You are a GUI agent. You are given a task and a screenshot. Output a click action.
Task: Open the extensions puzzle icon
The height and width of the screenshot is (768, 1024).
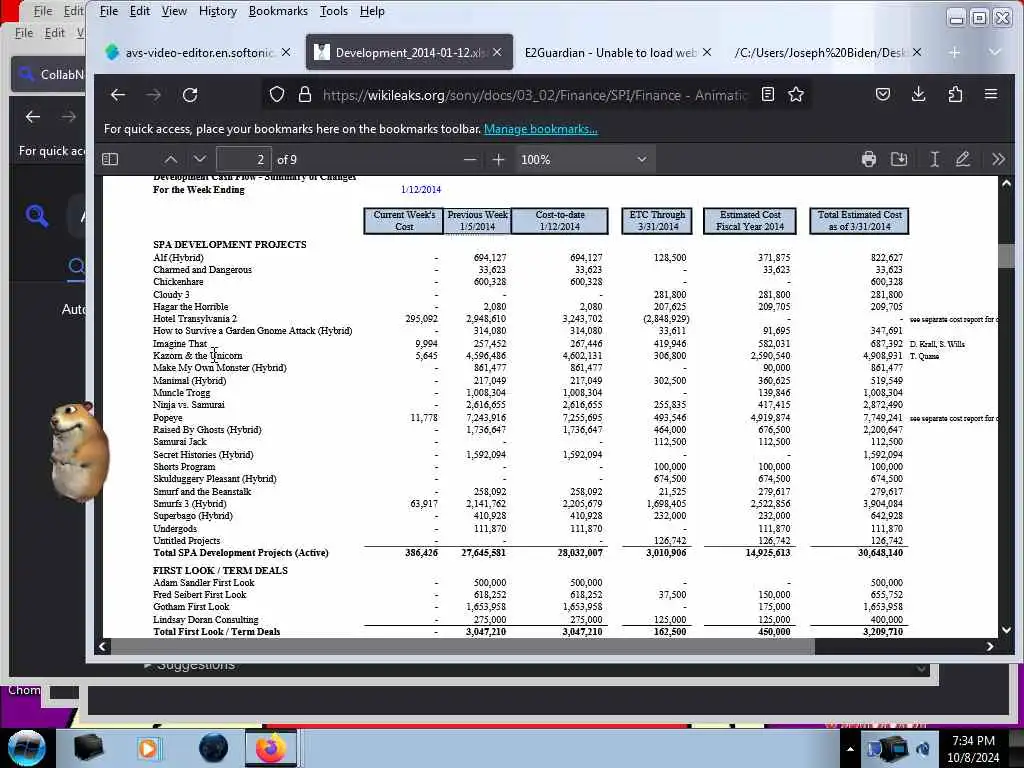(955, 95)
